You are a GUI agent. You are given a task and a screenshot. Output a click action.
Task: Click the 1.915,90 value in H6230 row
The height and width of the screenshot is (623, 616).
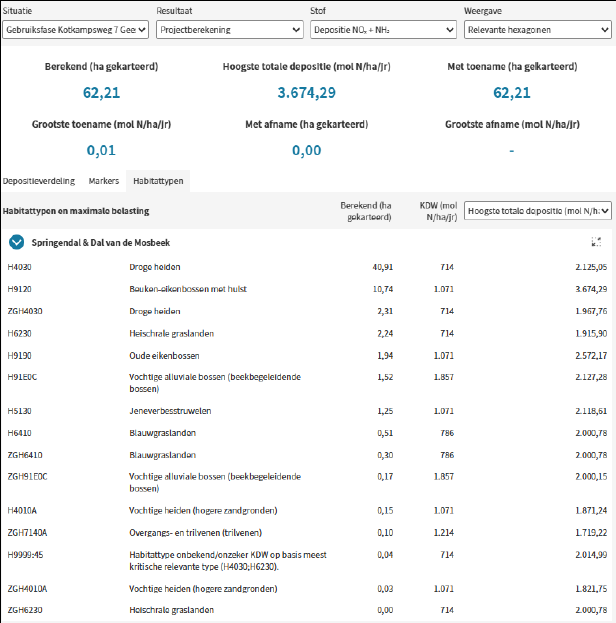591,333
